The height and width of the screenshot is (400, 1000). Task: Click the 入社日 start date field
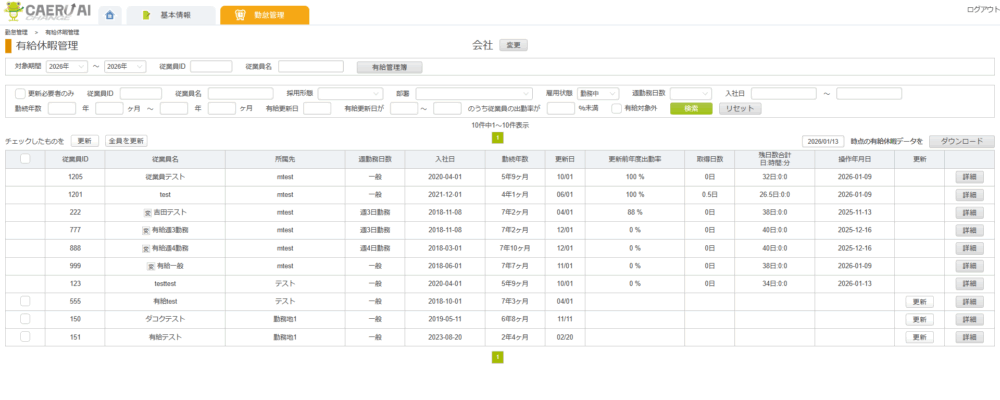coord(784,94)
